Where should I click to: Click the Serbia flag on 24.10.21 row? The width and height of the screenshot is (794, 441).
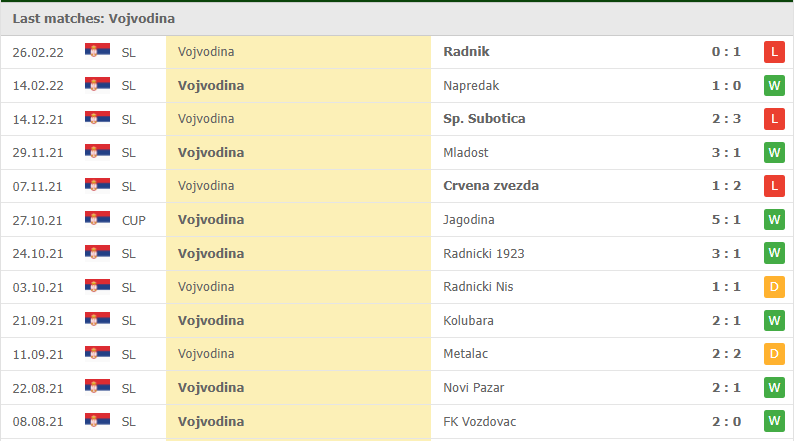click(97, 252)
